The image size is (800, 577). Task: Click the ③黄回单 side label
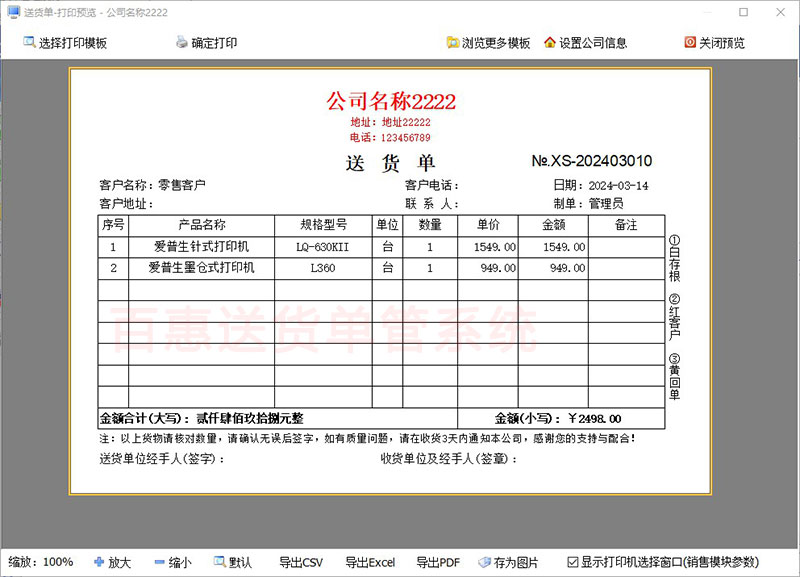point(674,377)
